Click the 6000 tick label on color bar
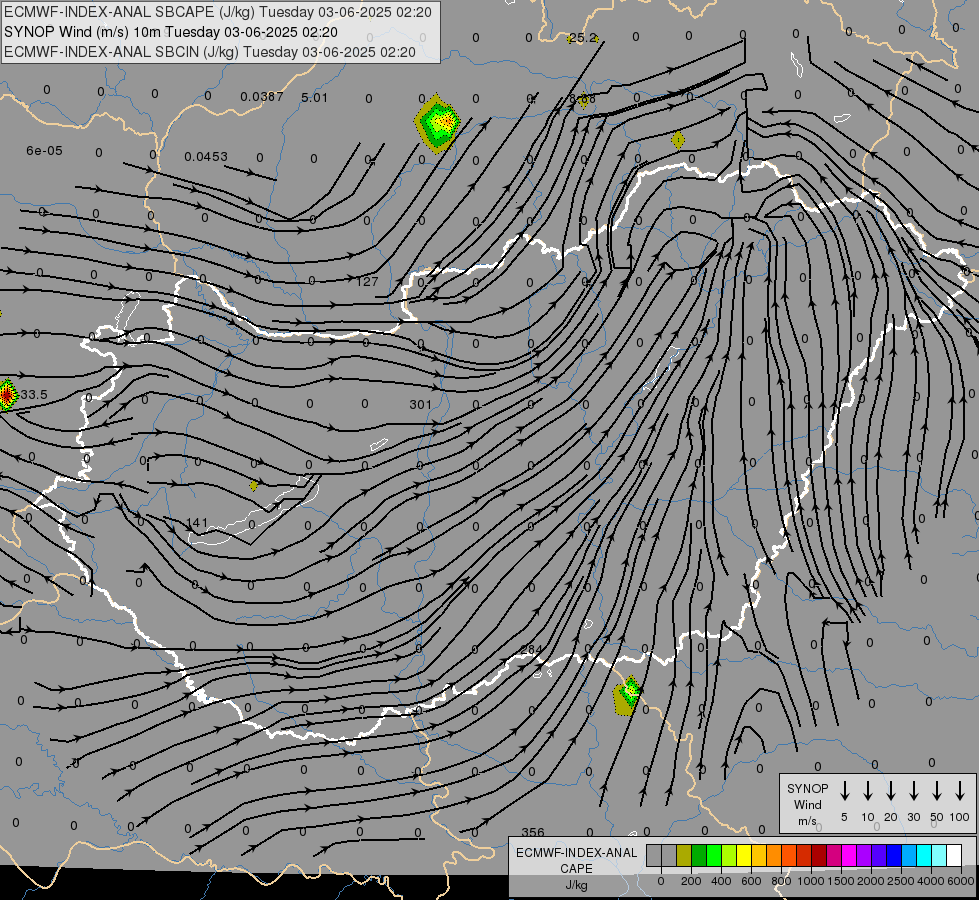979x900 pixels. pos(961,881)
